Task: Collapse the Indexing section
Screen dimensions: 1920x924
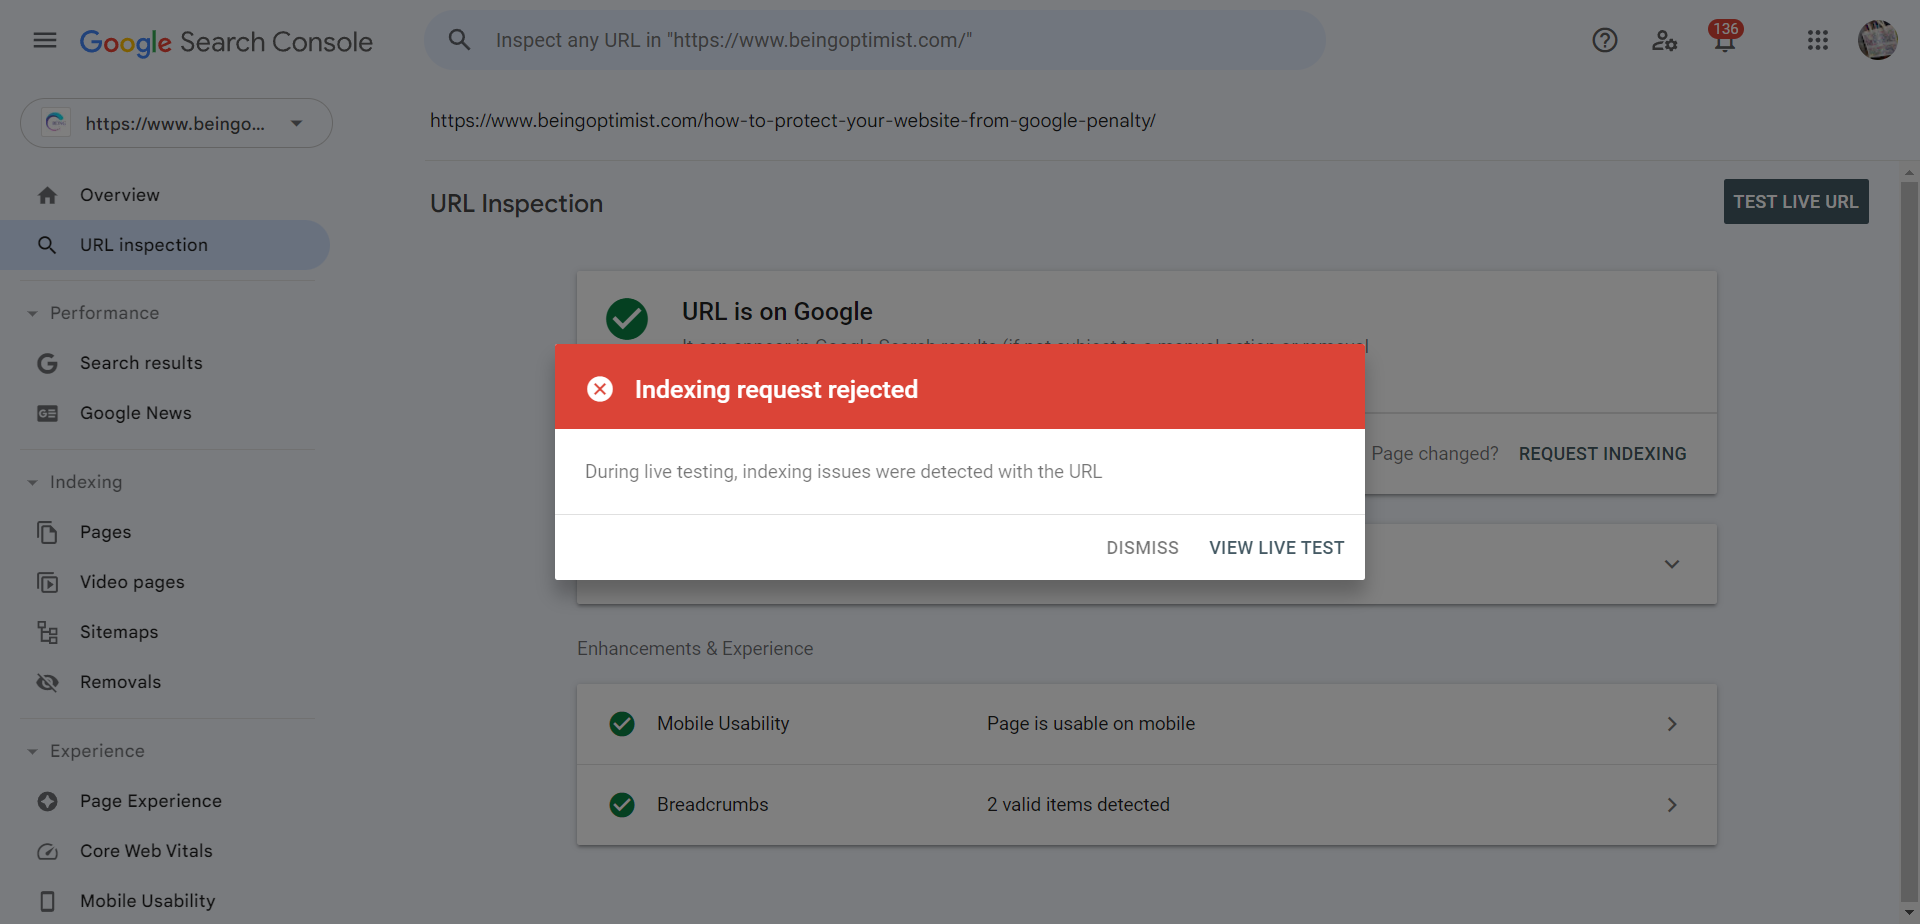Action: tap(32, 483)
